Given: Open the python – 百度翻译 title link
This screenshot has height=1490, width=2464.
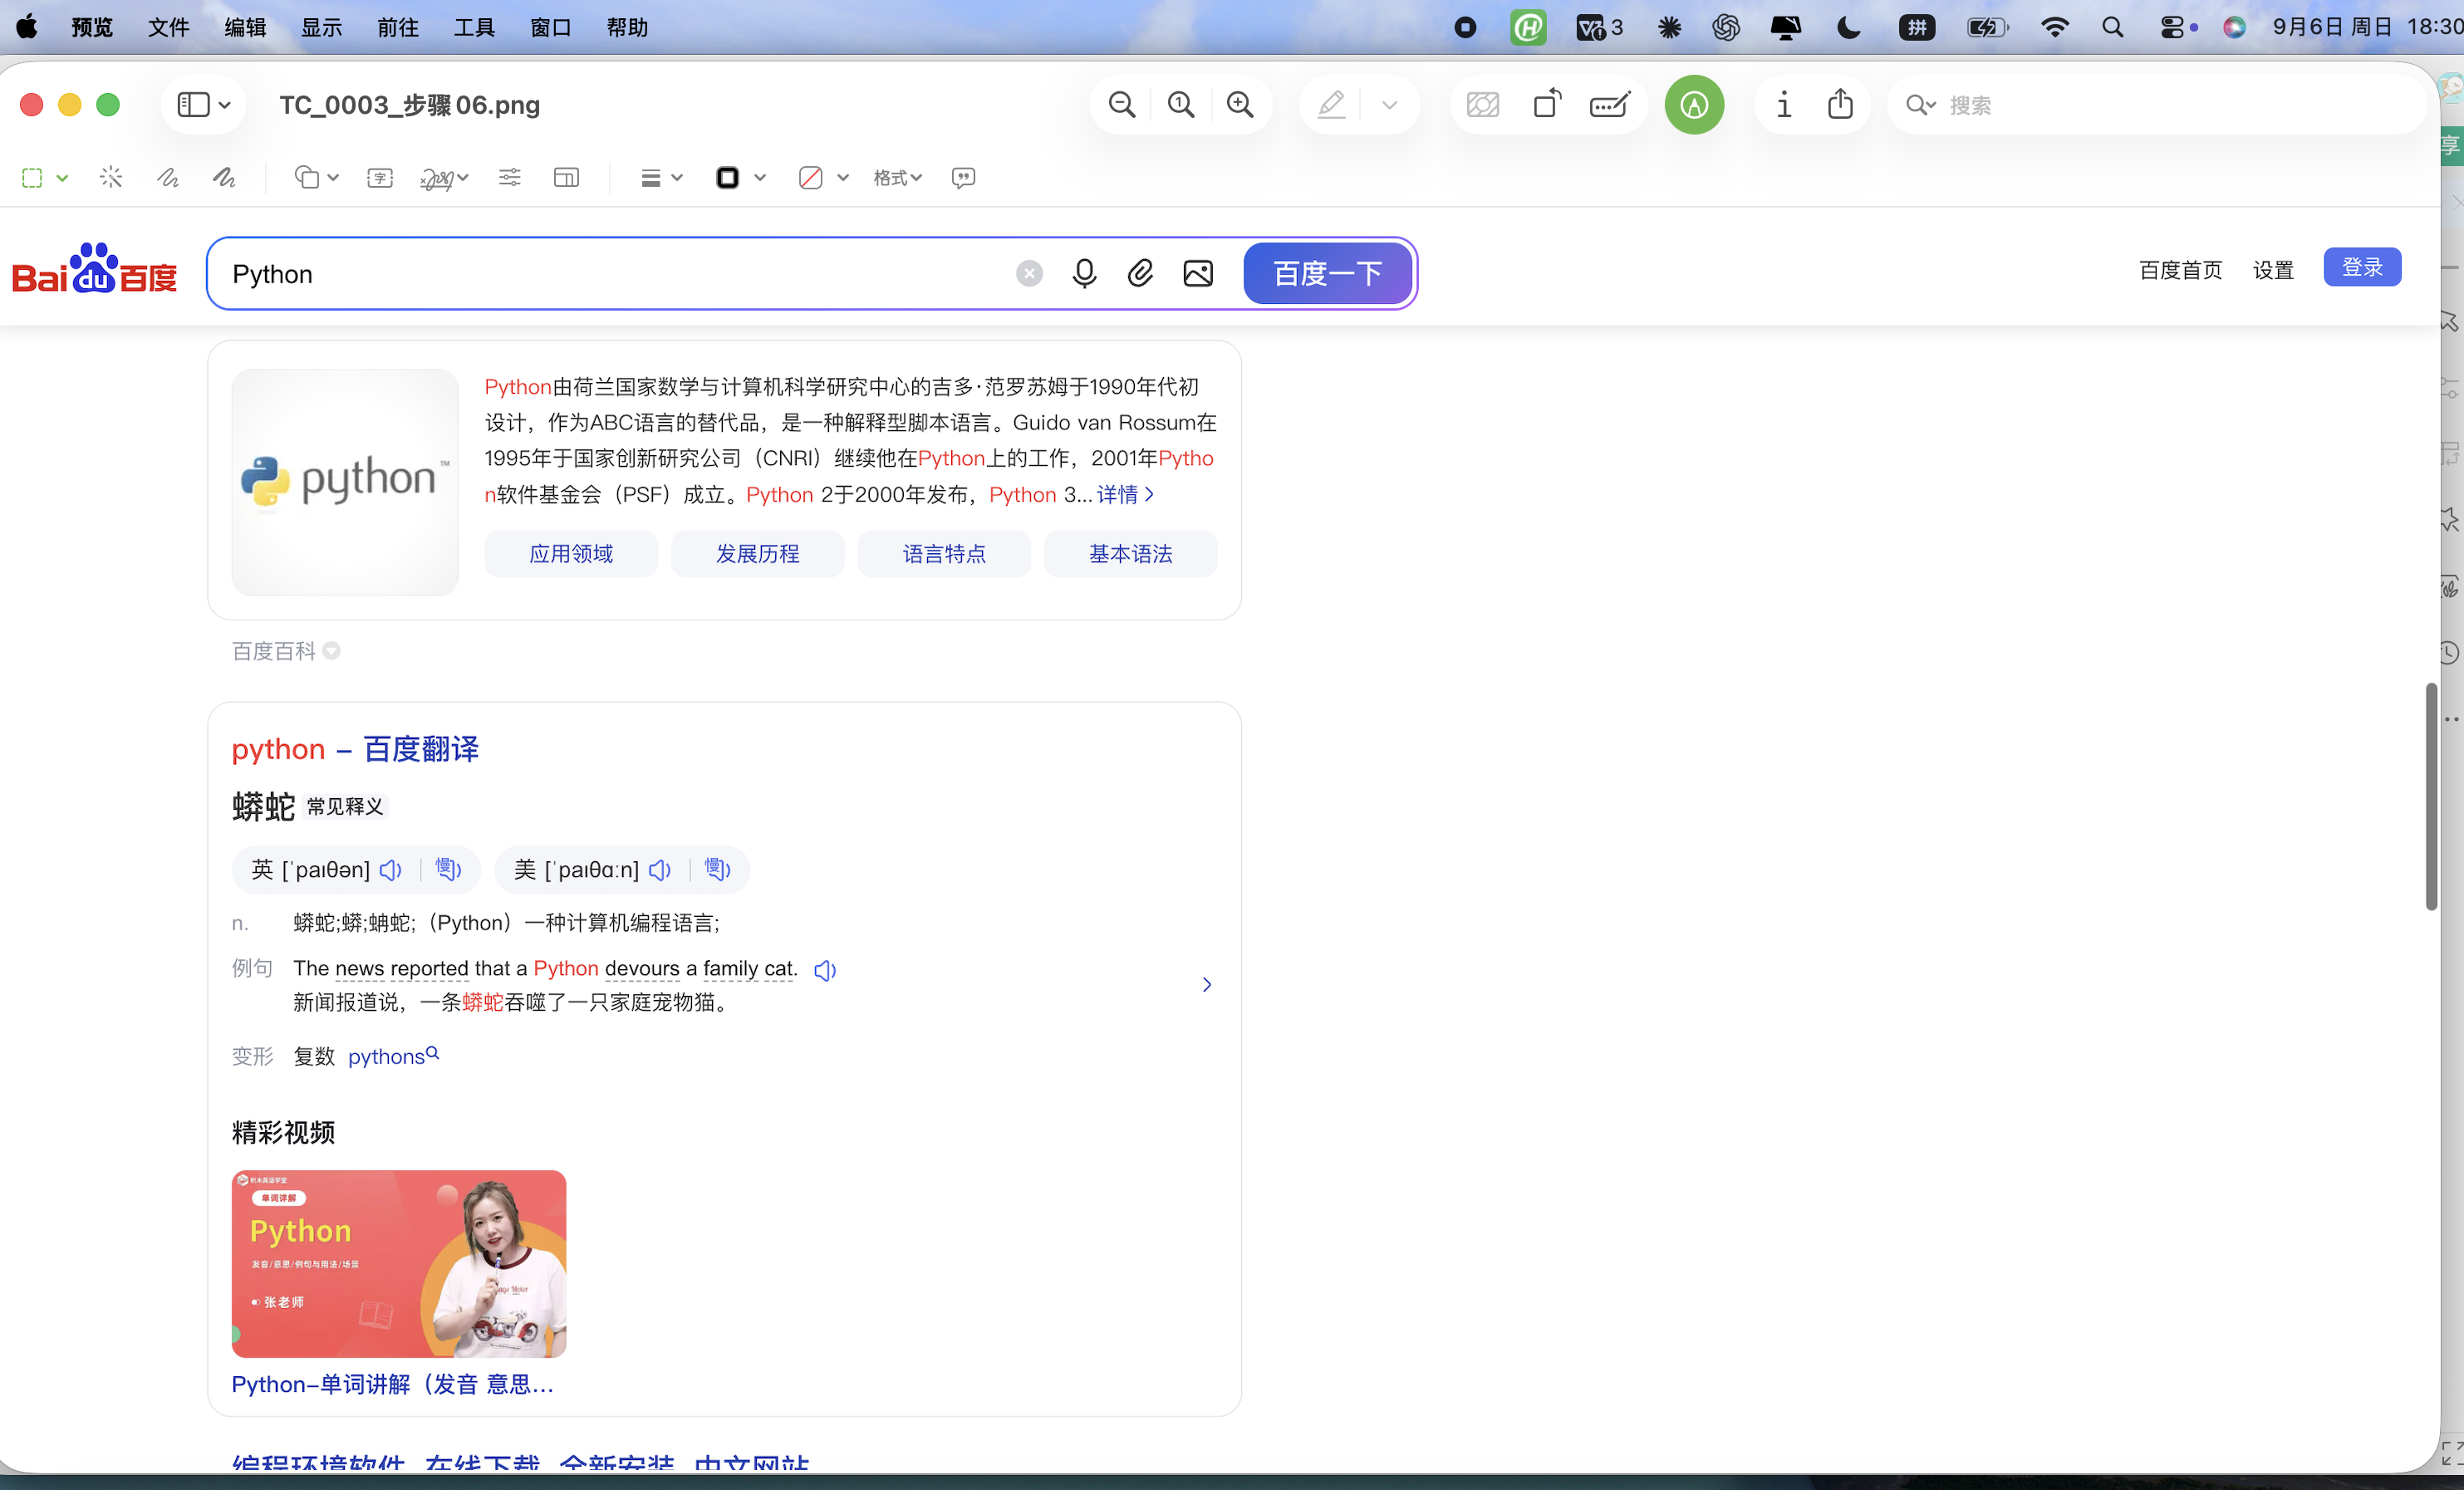Looking at the screenshot, I should [x=355, y=748].
